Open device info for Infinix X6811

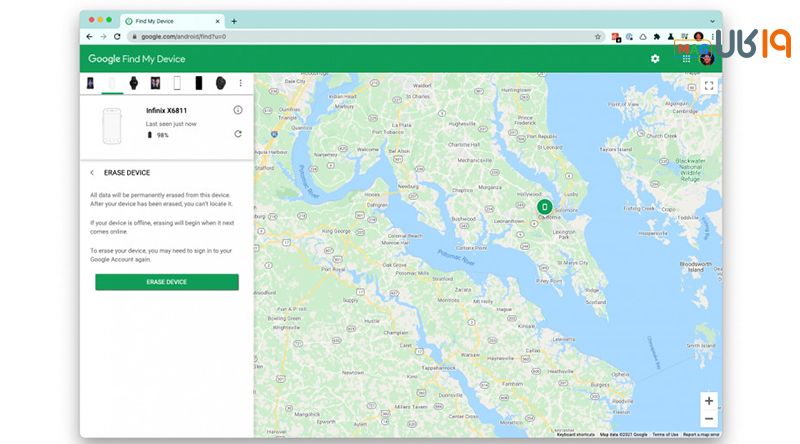[238, 110]
